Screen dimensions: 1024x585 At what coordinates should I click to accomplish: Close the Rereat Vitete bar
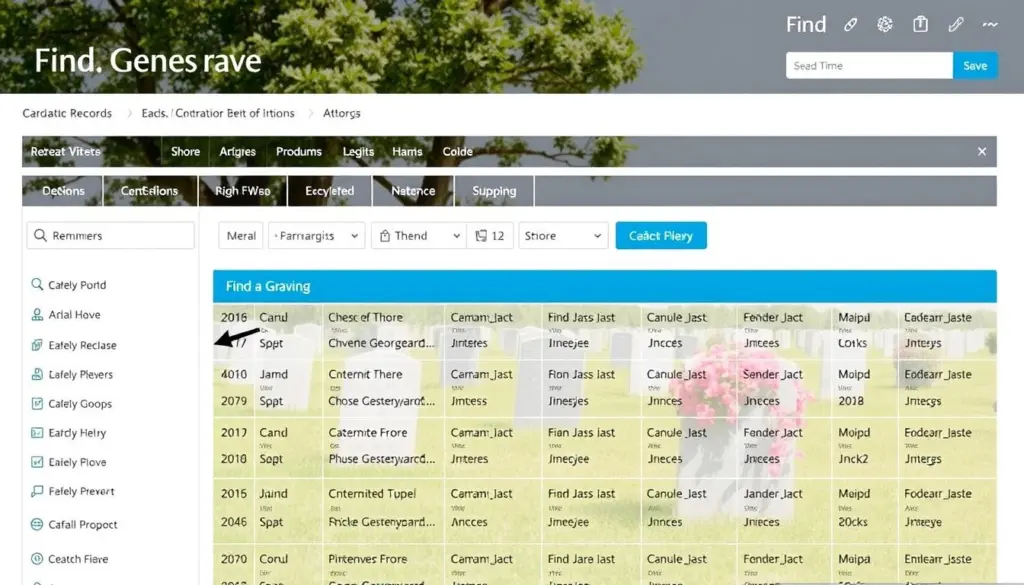point(982,151)
